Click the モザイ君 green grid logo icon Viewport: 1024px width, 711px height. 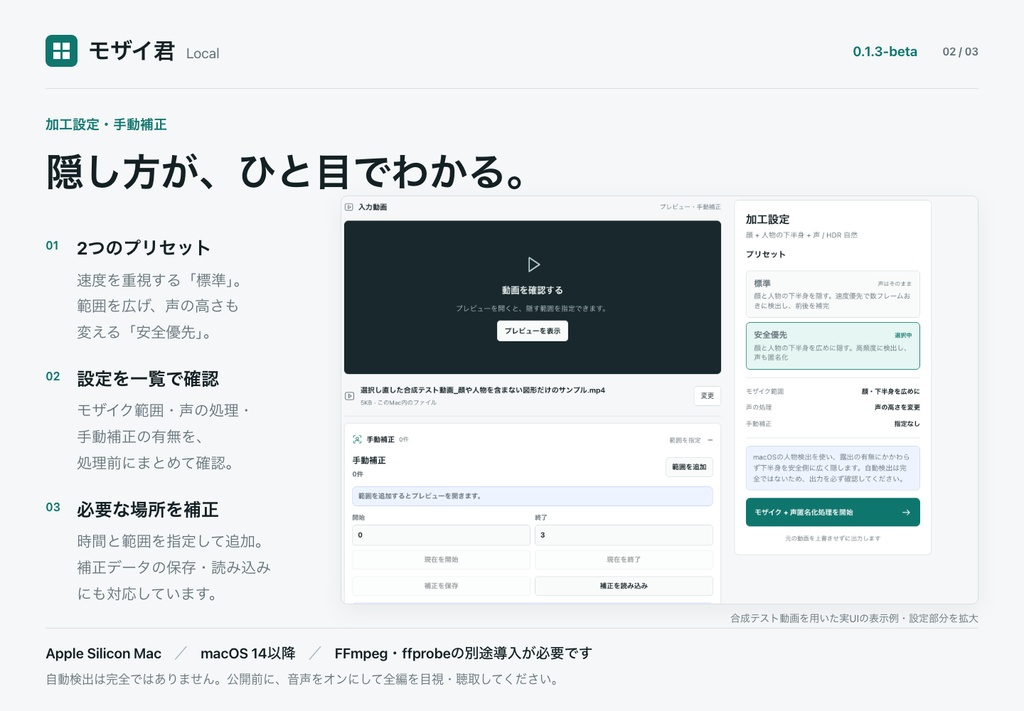pos(61,51)
